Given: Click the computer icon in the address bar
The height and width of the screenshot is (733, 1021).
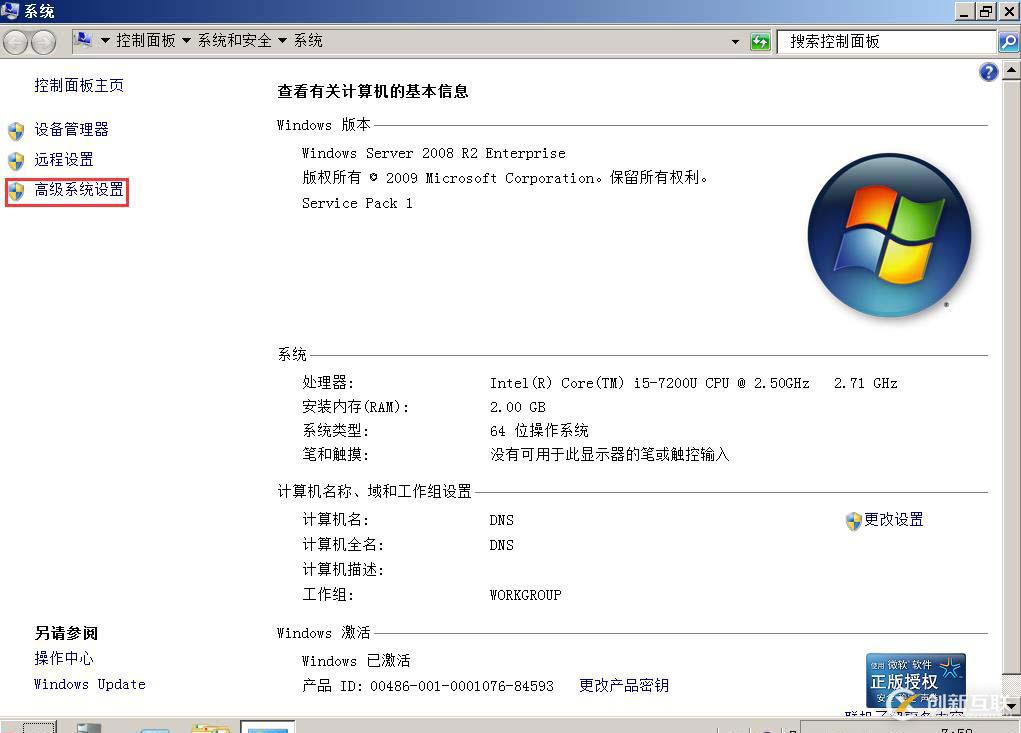Looking at the screenshot, I should pyautogui.click(x=83, y=40).
